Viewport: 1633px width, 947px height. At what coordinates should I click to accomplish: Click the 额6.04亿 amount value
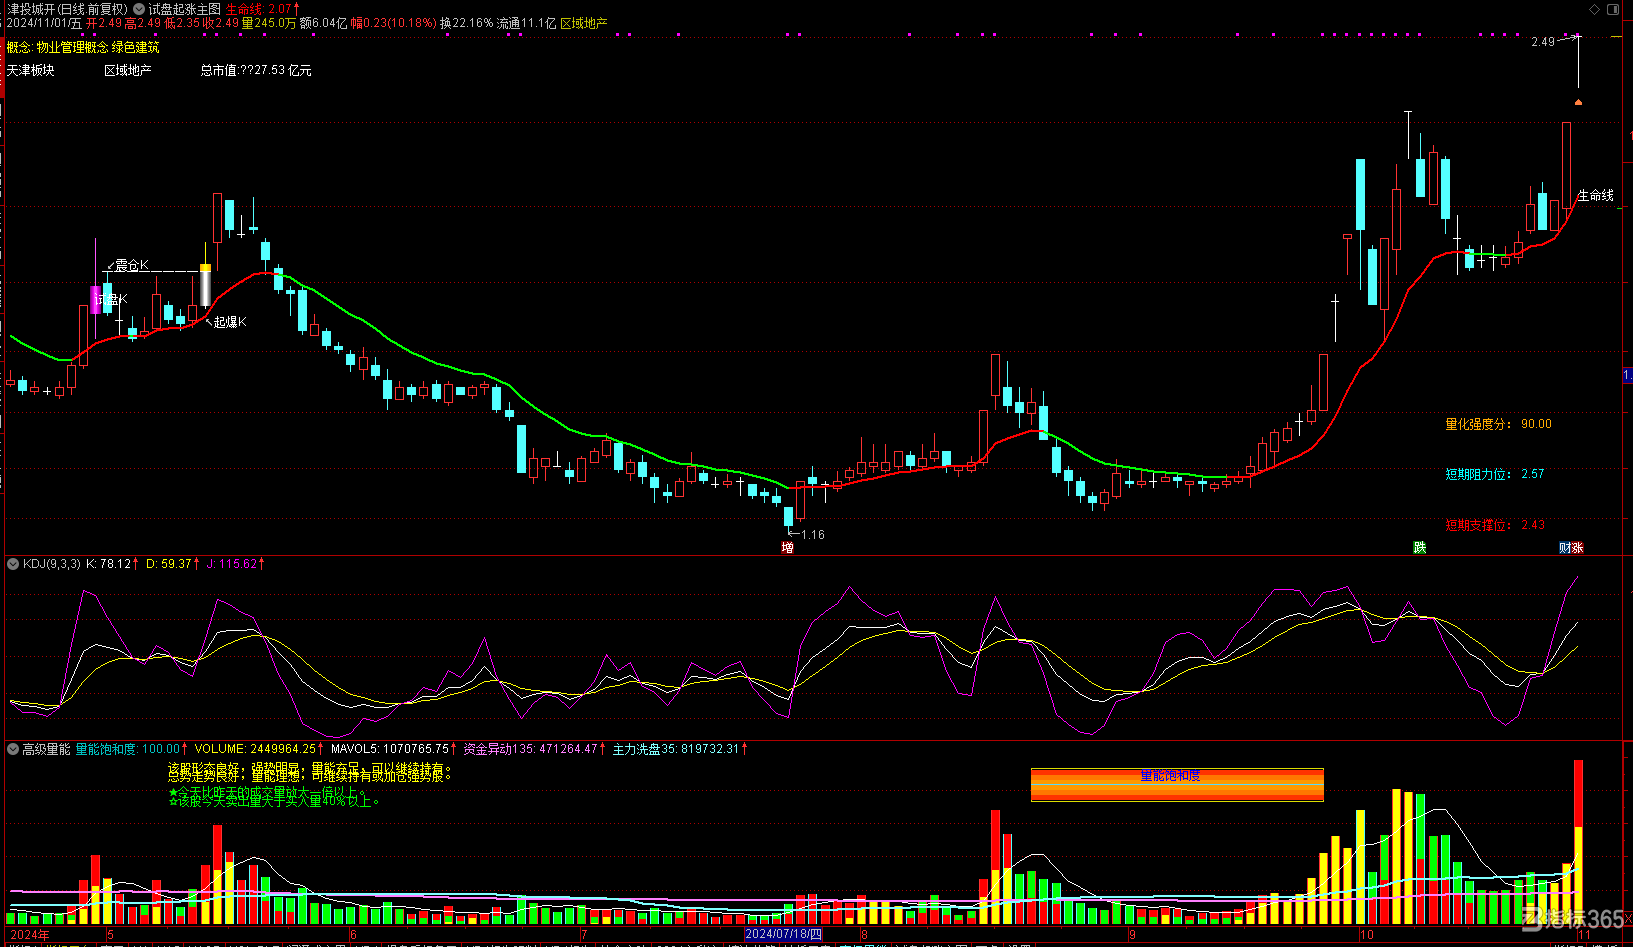(324, 23)
